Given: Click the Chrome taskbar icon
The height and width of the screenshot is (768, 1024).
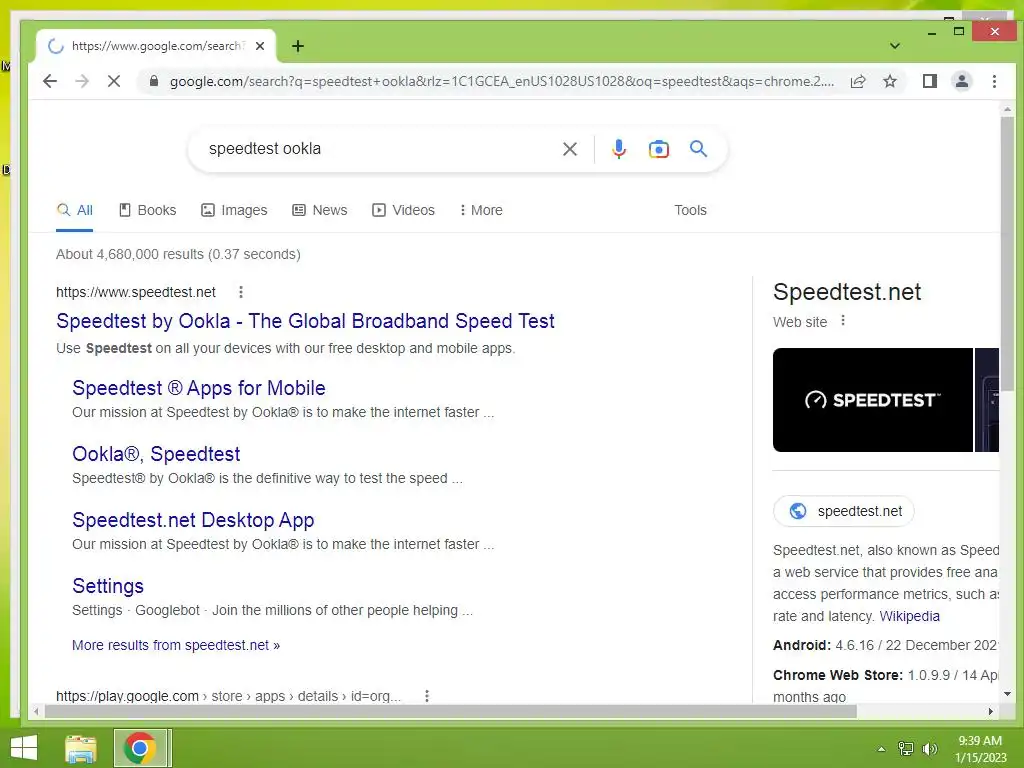Looking at the screenshot, I should click(x=140, y=748).
